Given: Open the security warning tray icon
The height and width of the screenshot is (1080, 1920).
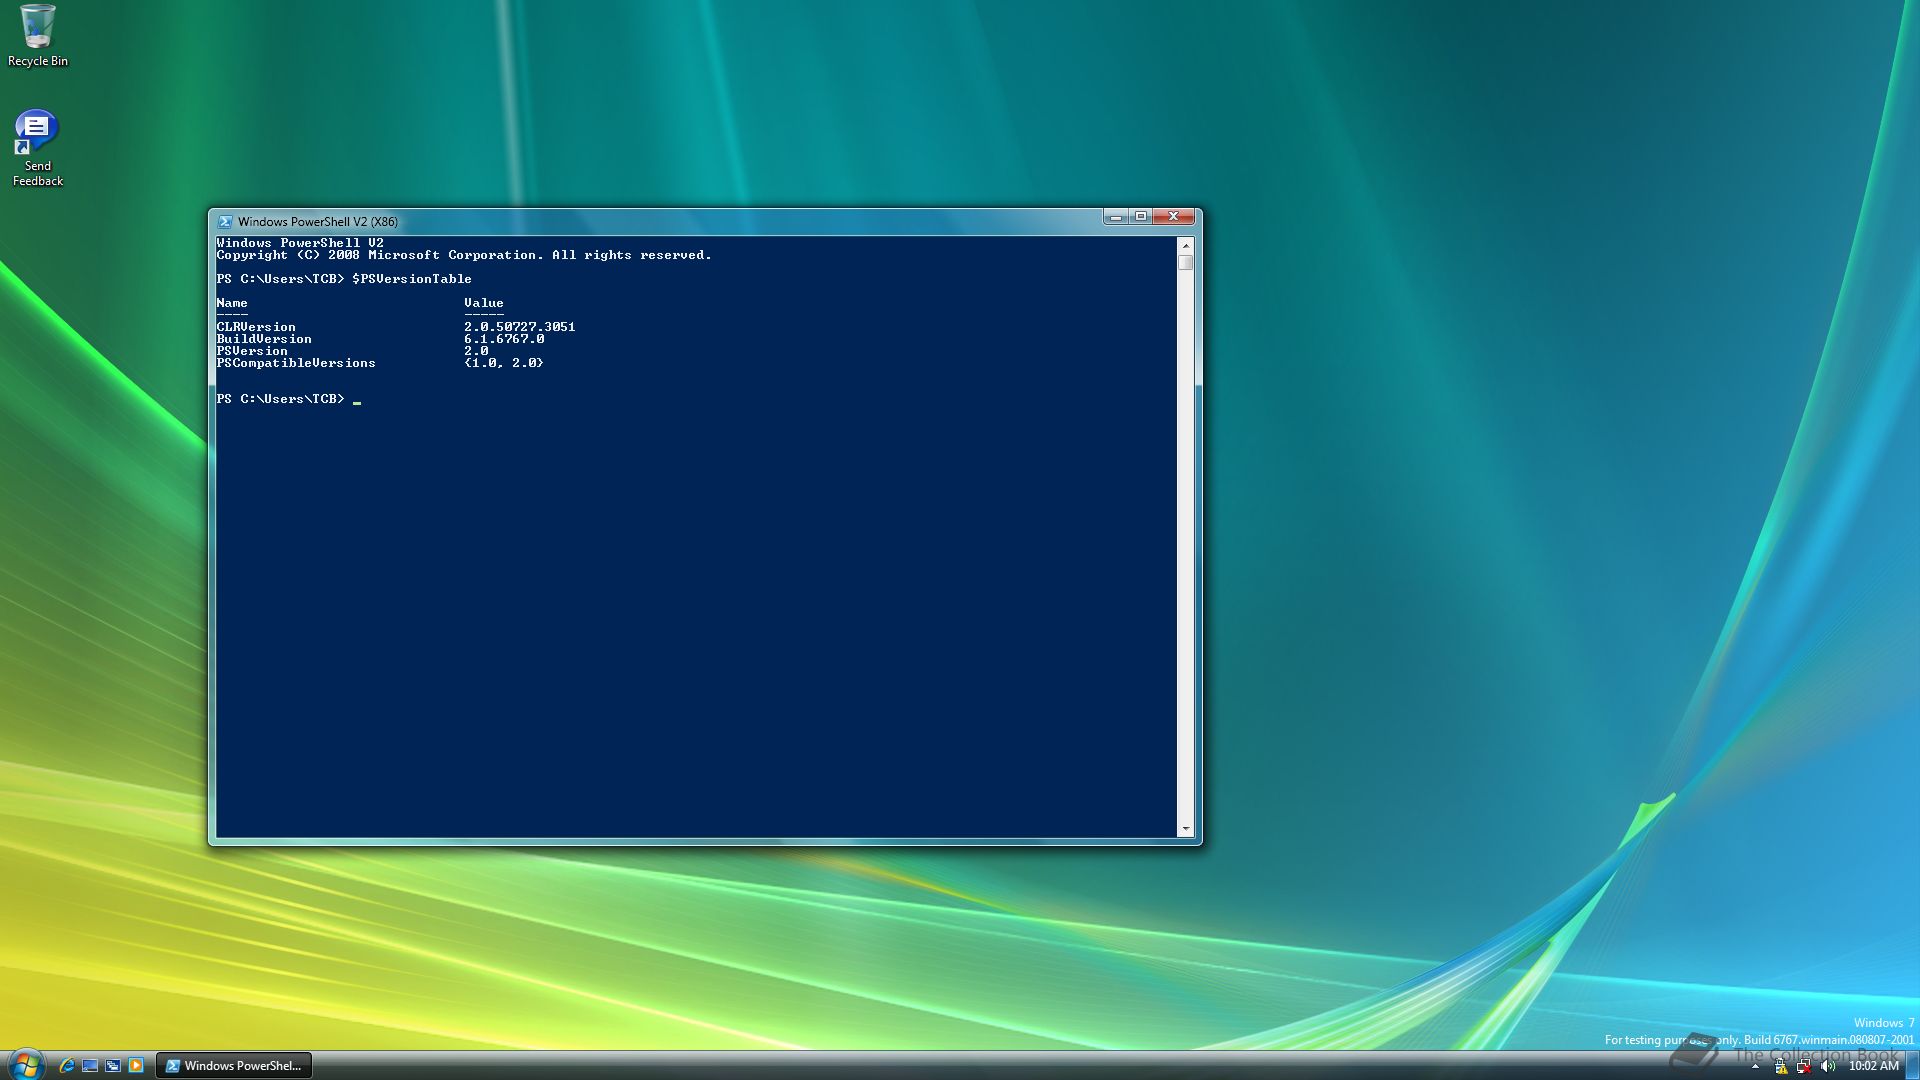Looking at the screenshot, I should click(1781, 1067).
